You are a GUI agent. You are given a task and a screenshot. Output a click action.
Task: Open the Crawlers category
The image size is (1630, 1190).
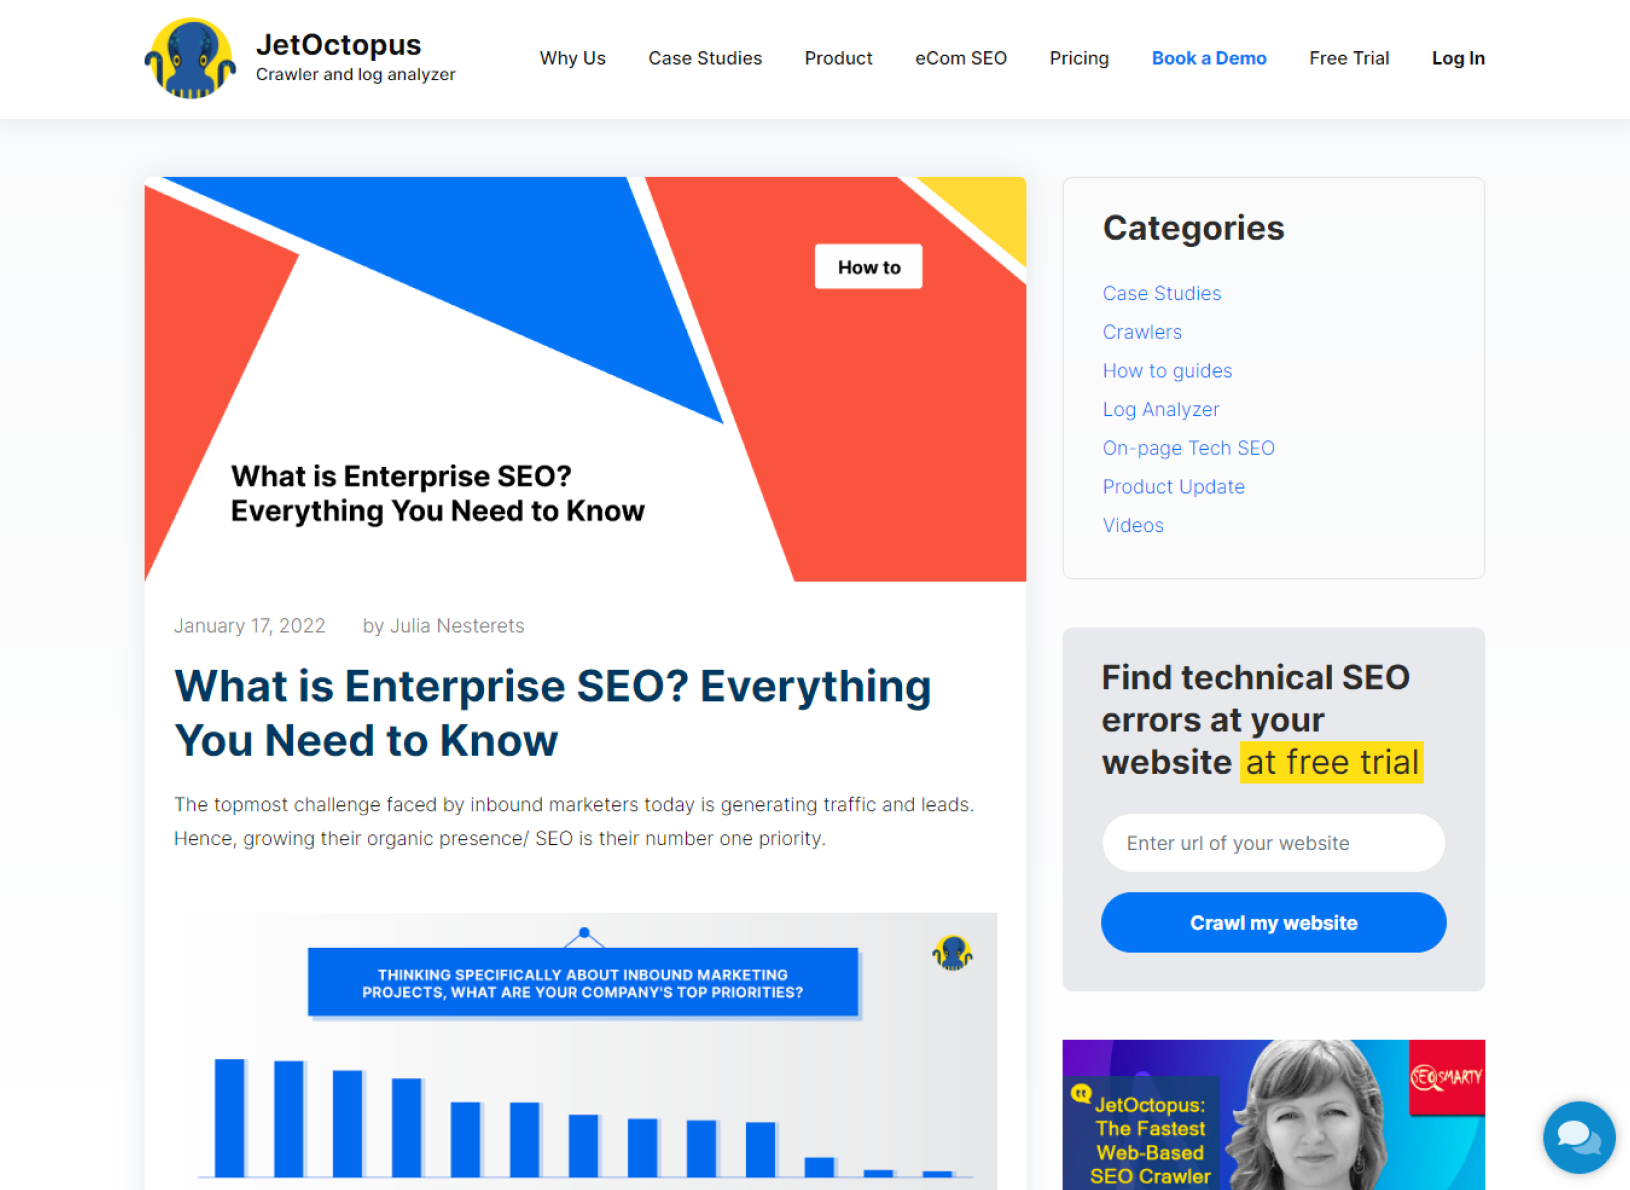1141,332
